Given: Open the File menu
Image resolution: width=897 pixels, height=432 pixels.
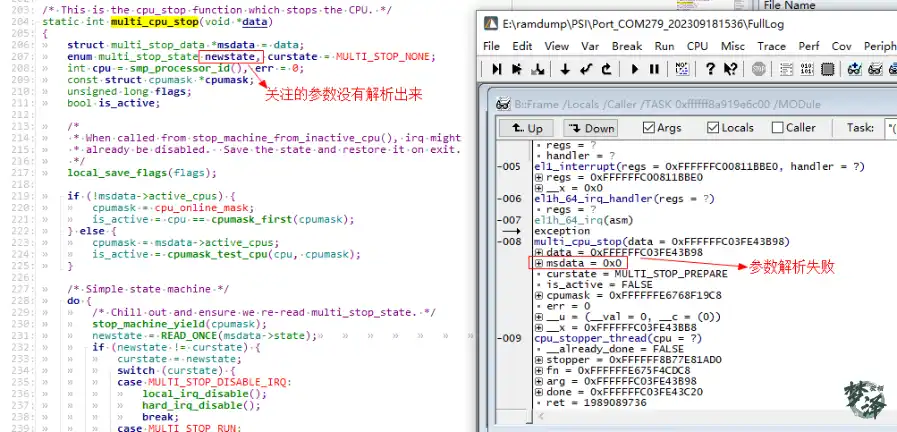Looking at the screenshot, I should click(491, 46).
